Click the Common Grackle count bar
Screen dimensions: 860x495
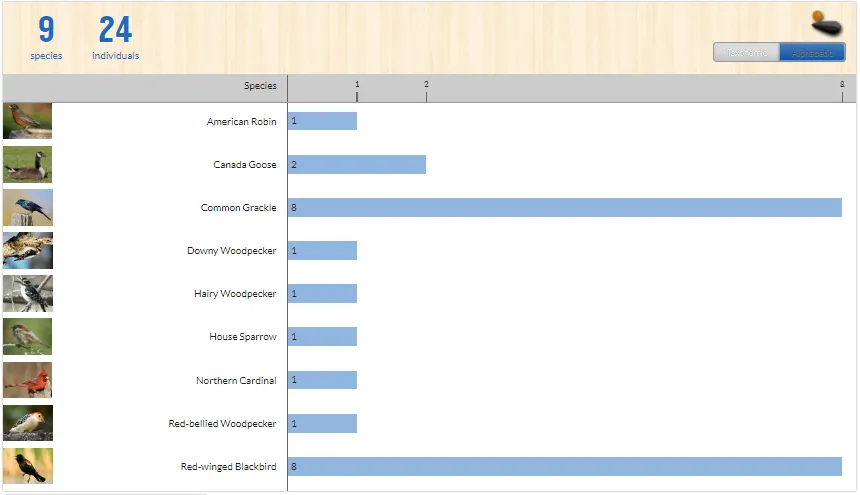[x=565, y=207]
